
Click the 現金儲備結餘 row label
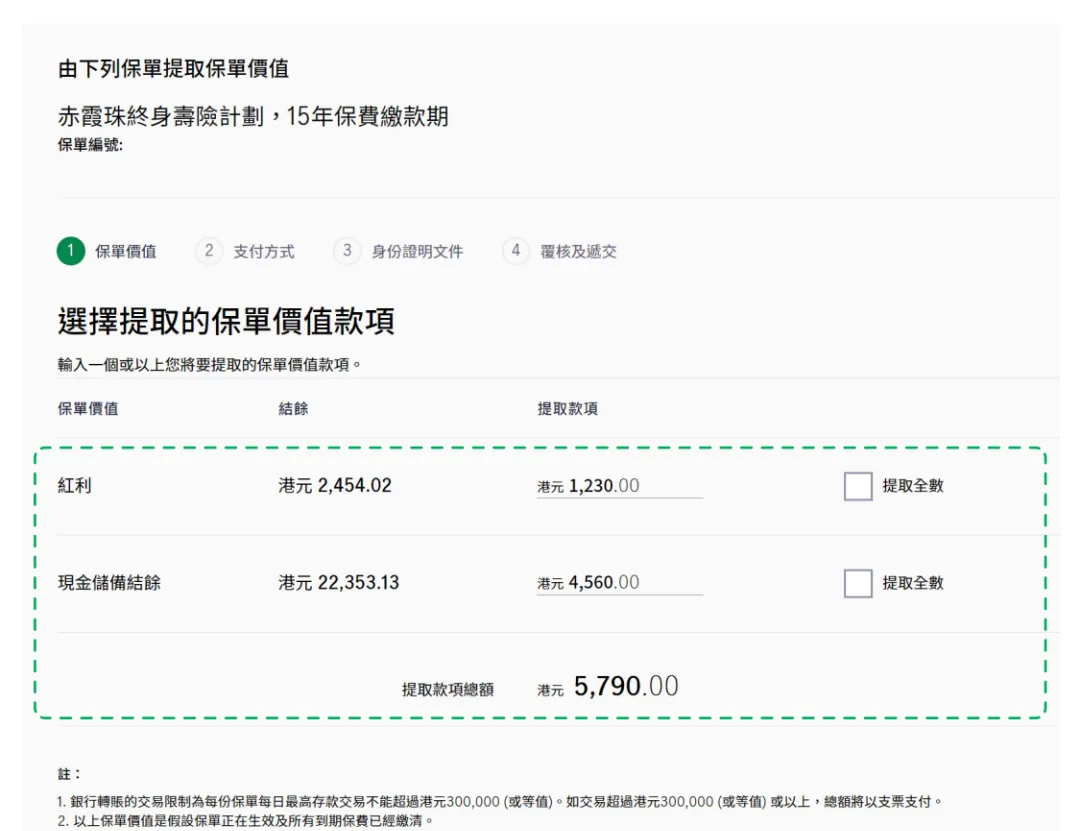click(x=109, y=583)
